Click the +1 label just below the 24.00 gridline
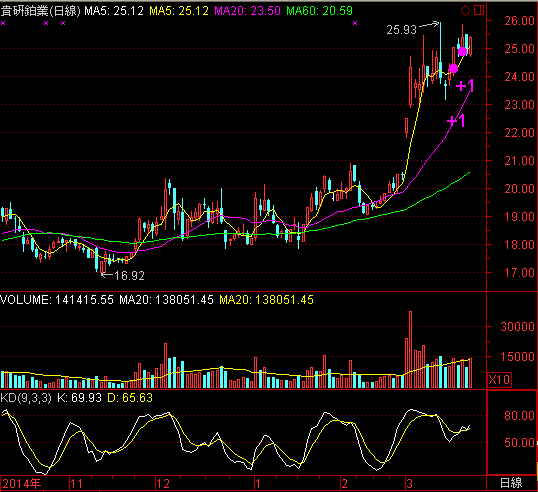538x492 pixels. click(465, 86)
